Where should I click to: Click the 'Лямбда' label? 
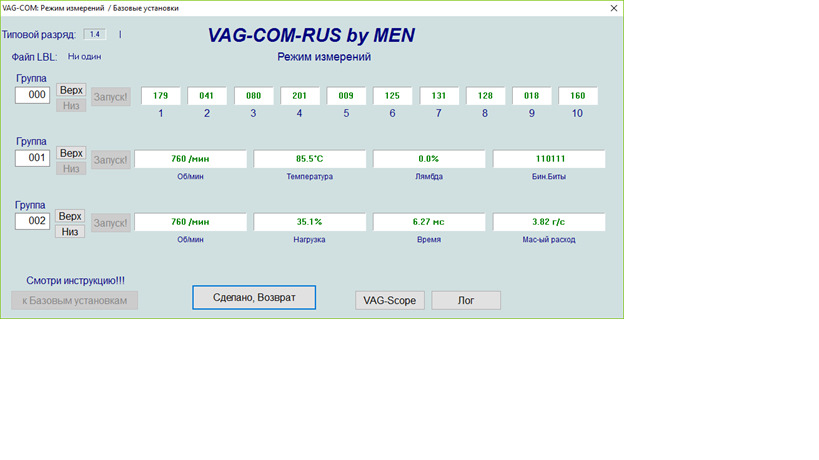click(x=429, y=176)
